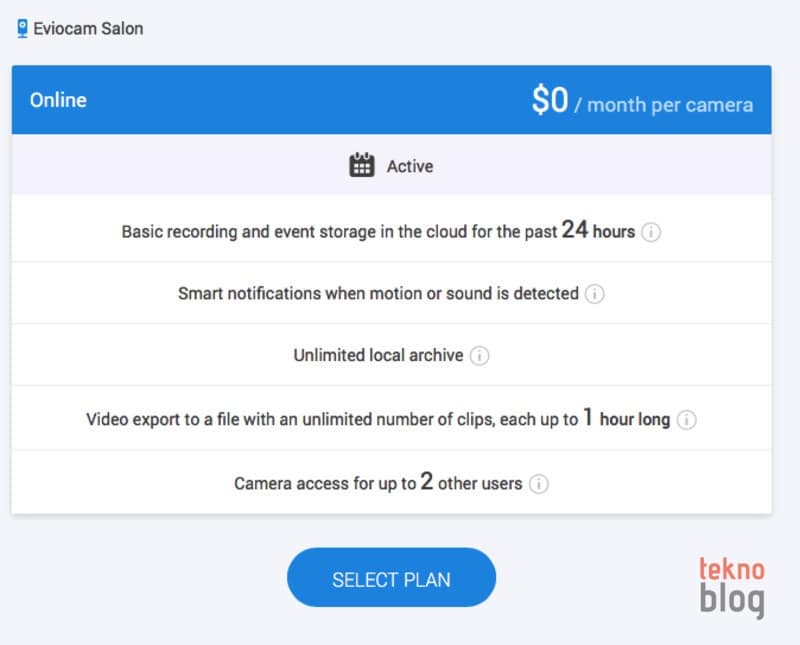Screen dimensions: 800x645
Task: Click the Online plan header title
Action: [58, 100]
